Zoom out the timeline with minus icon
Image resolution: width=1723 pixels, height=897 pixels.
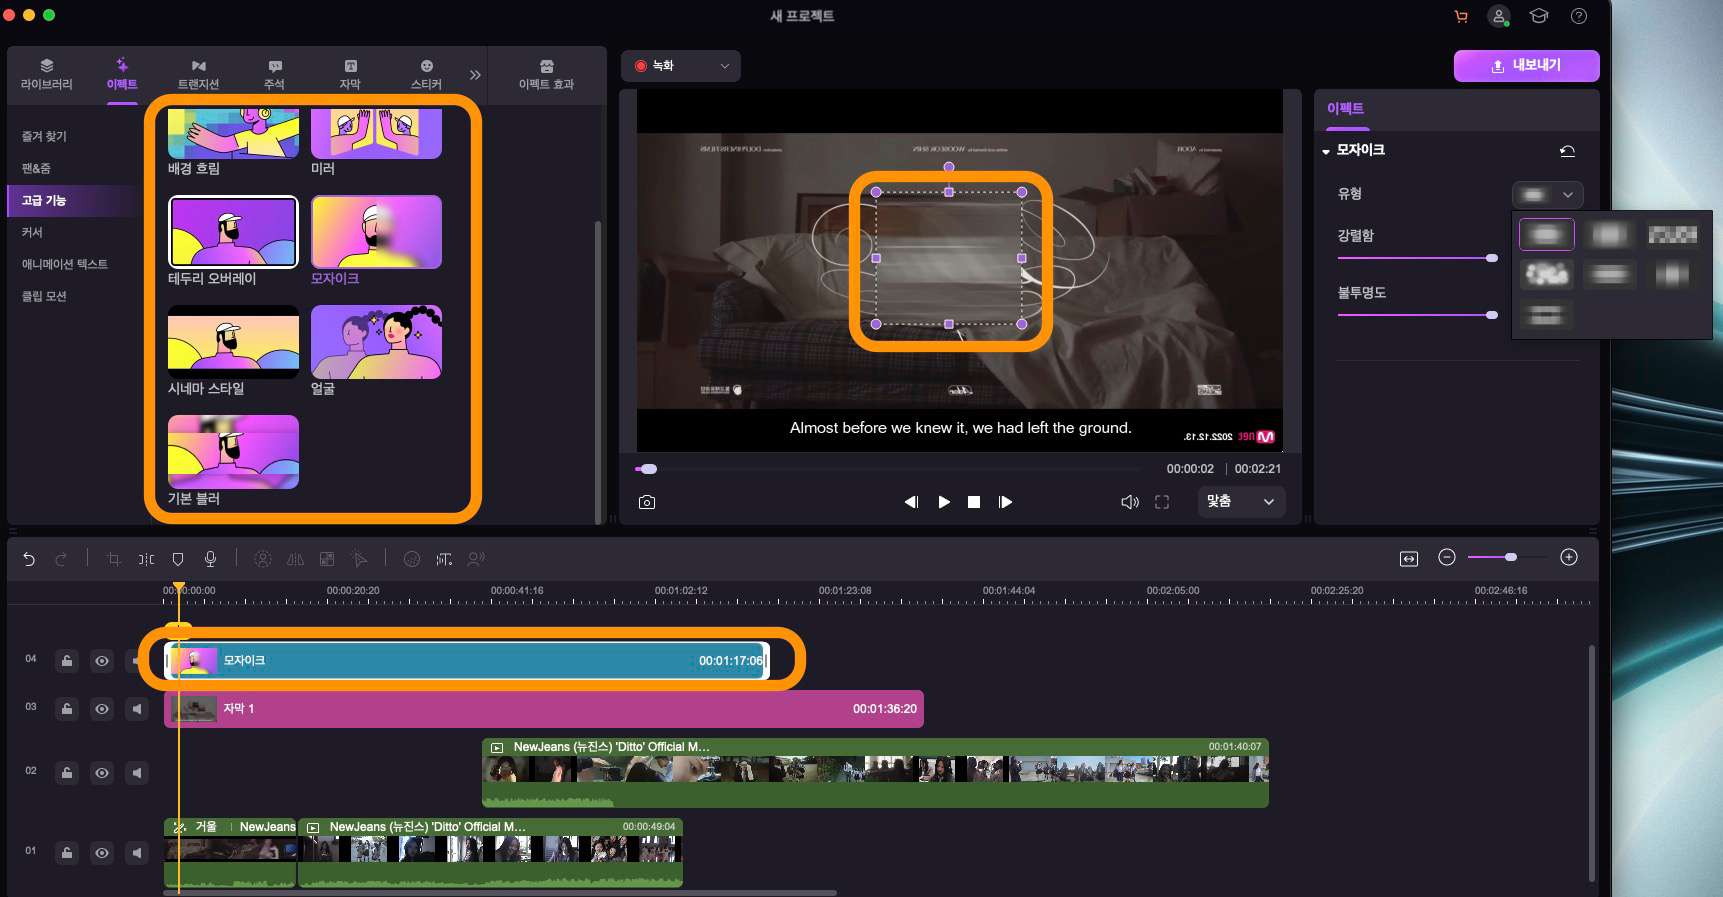1447,557
